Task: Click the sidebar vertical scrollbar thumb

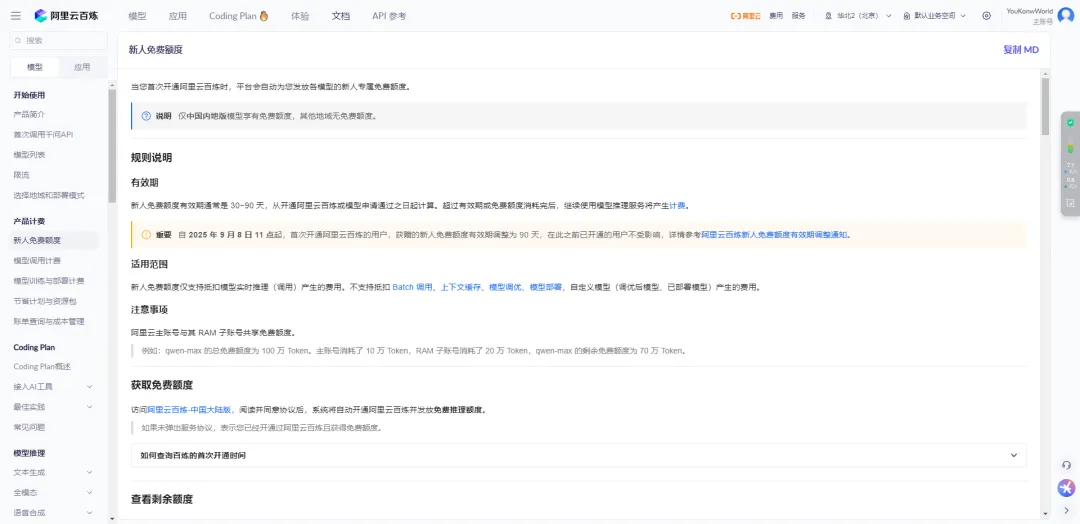Action: click(112, 145)
